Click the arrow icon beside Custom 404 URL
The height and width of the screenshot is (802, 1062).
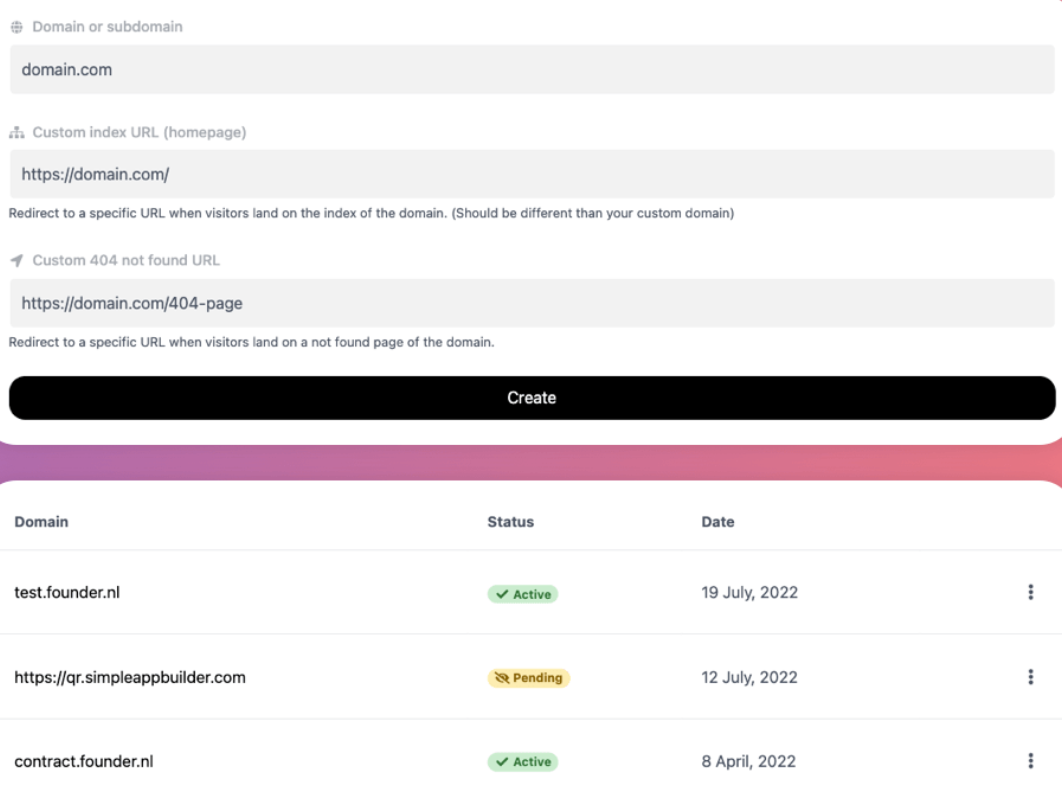click(15, 260)
